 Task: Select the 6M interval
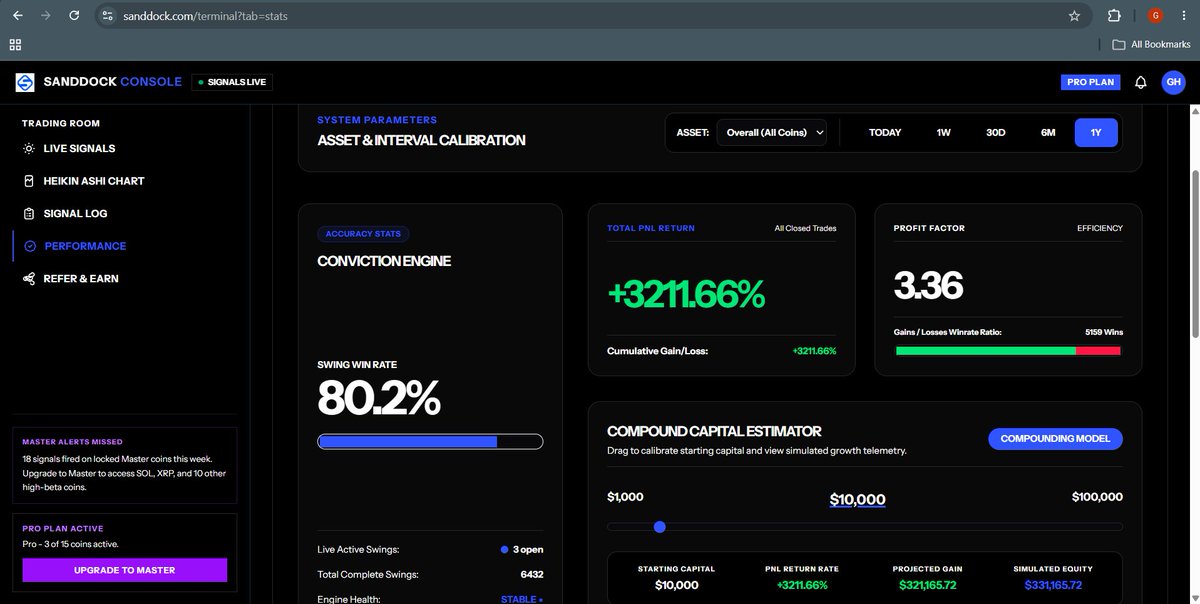pyautogui.click(x=1048, y=132)
